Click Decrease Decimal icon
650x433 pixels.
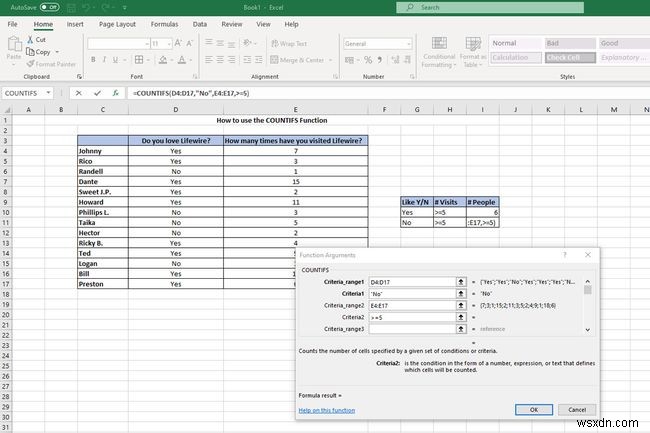pyautogui.click(x=407, y=60)
